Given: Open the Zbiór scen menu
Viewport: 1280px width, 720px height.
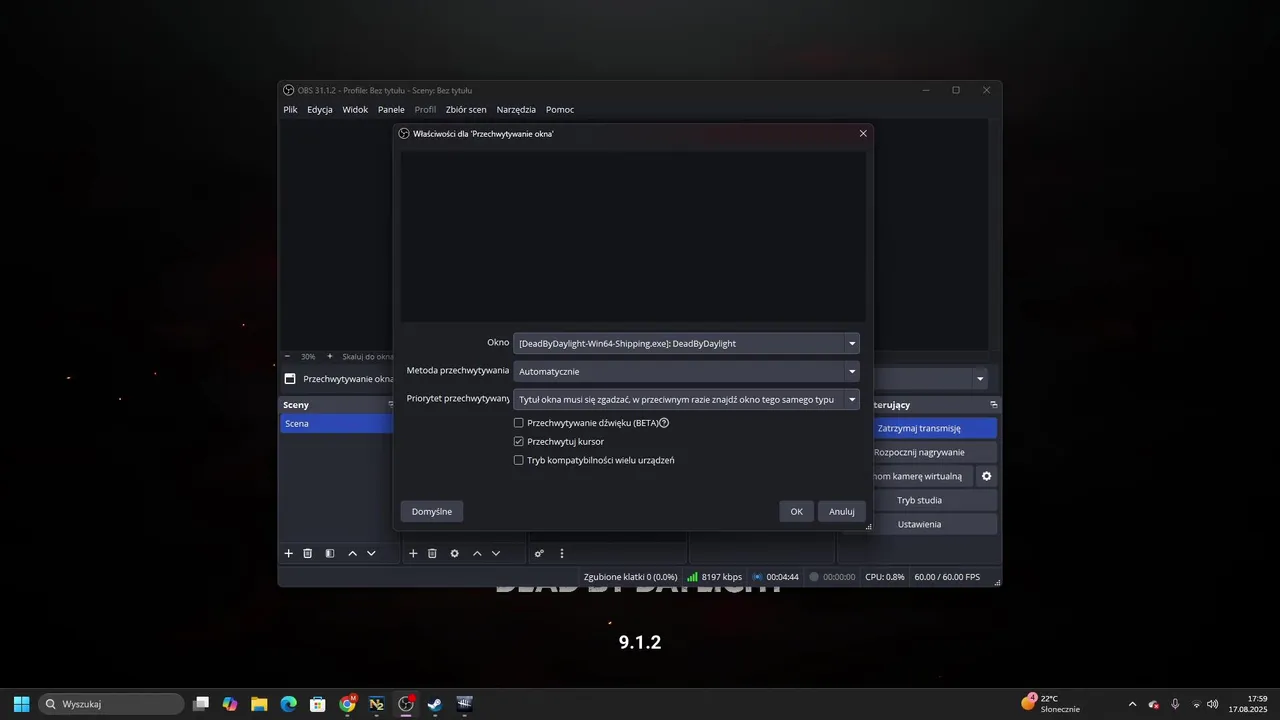Looking at the screenshot, I should tap(466, 109).
